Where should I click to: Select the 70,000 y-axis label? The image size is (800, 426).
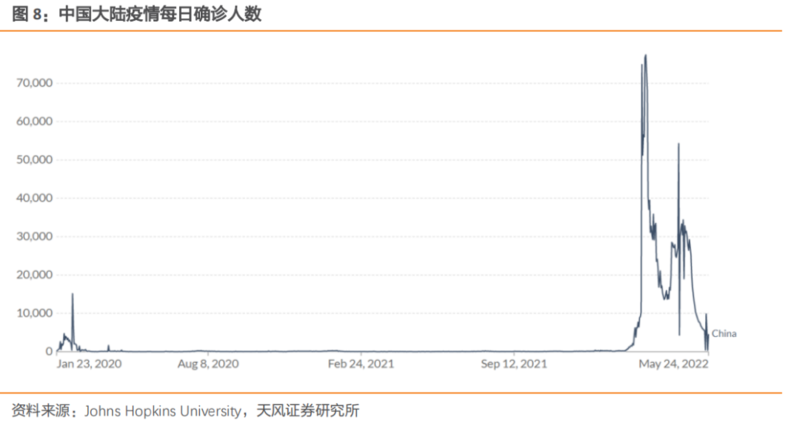pyautogui.click(x=33, y=83)
